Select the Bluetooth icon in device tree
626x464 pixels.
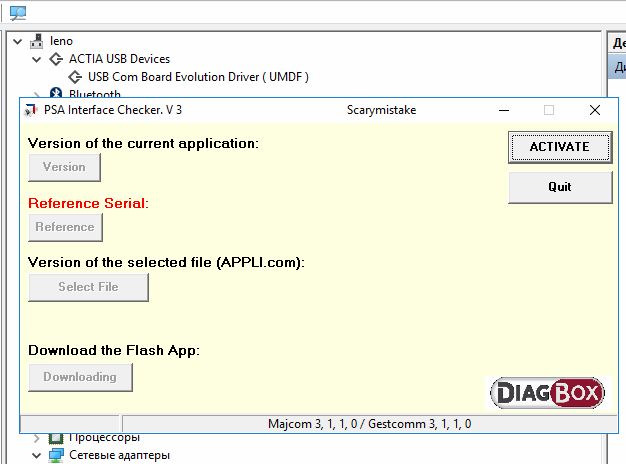click(56, 93)
